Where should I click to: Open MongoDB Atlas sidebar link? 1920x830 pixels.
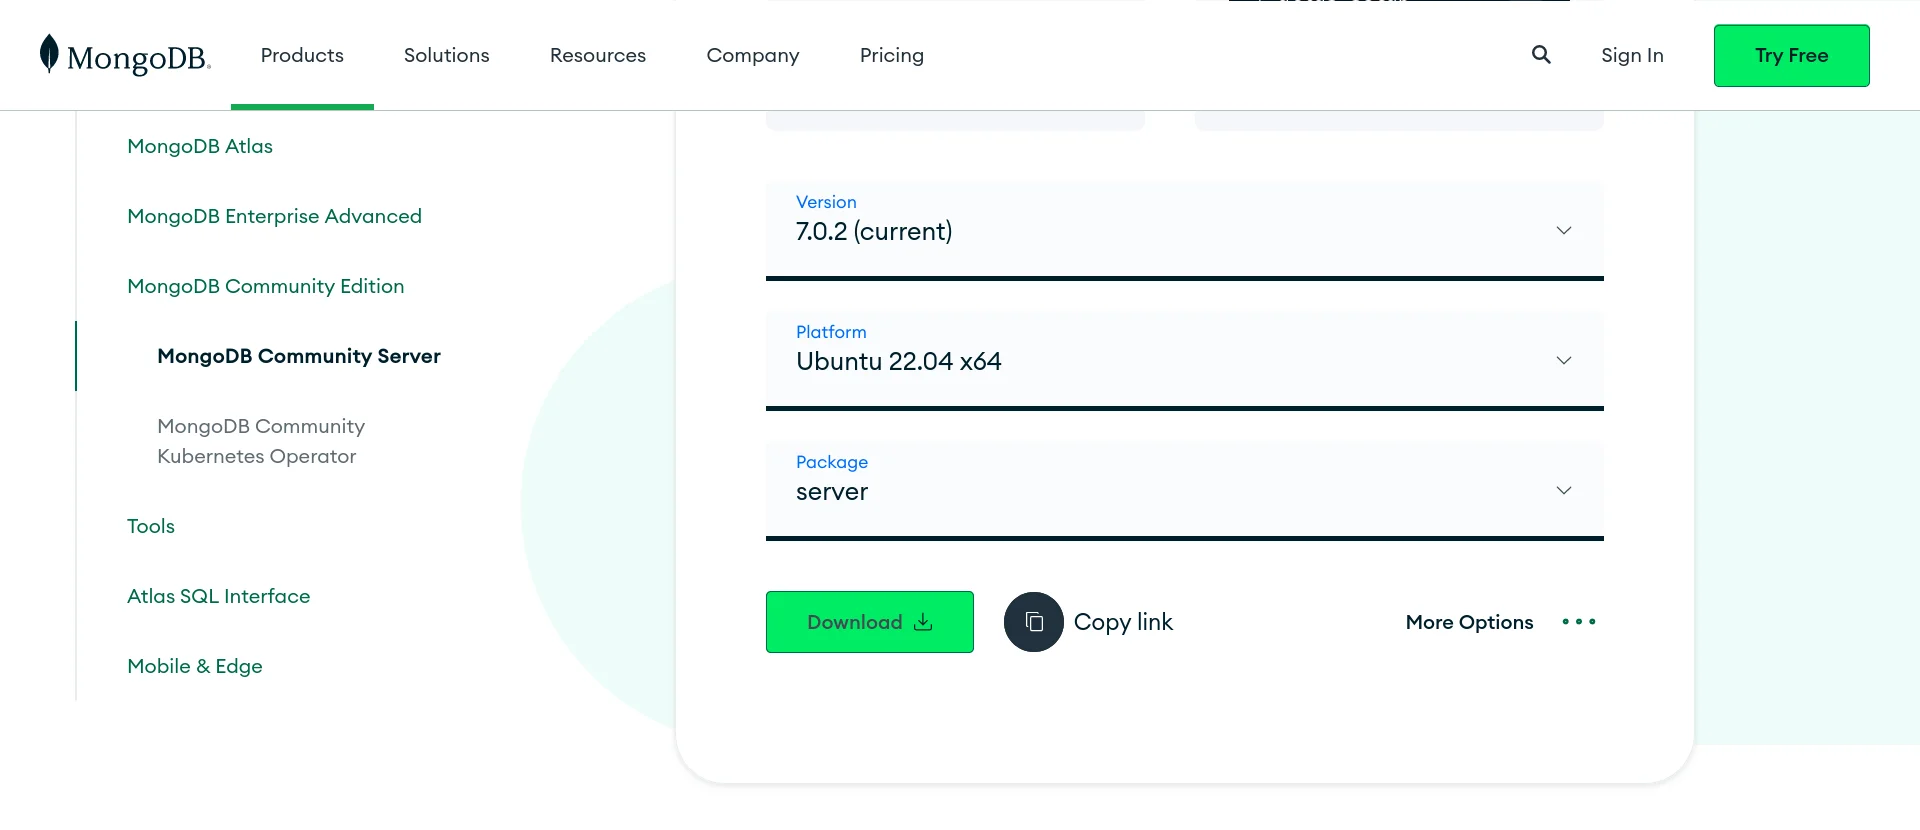coord(200,146)
